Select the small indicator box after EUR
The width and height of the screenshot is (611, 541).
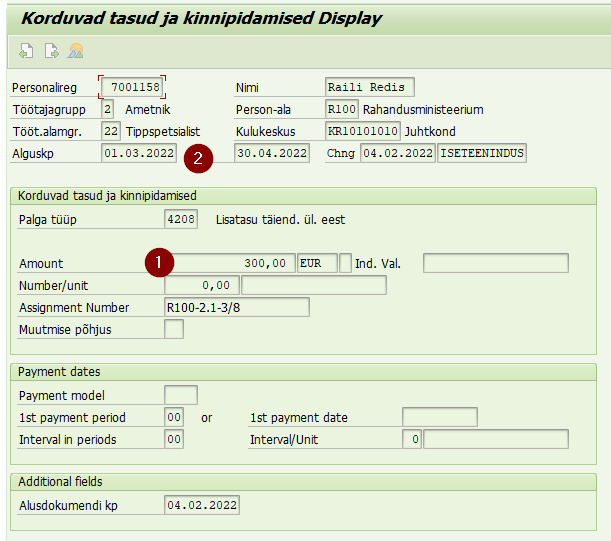tap(345, 263)
